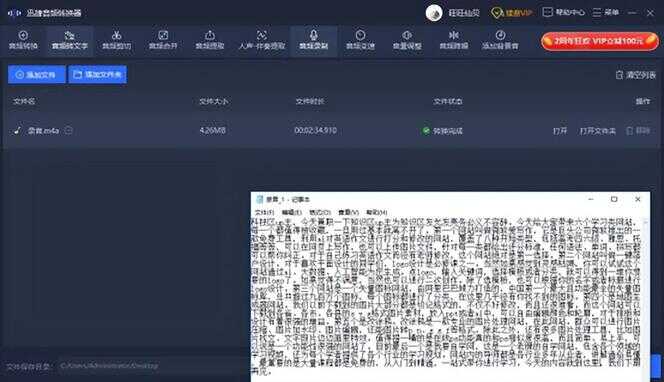Open Notepad's 编辑(E) menu
This screenshot has height=382, width=664.
tap(291, 212)
